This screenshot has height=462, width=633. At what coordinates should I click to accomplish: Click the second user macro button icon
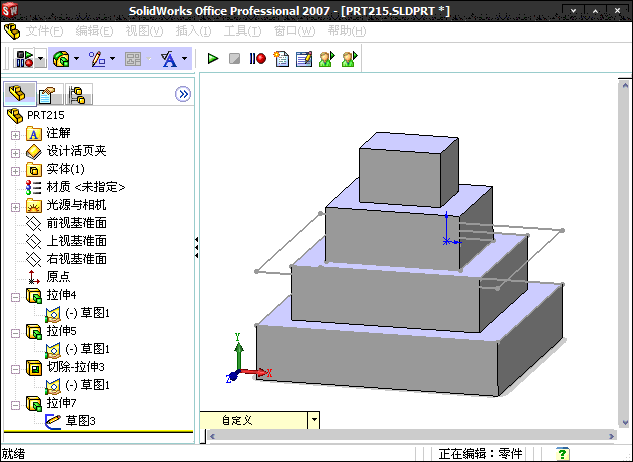[x=350, y=59]
